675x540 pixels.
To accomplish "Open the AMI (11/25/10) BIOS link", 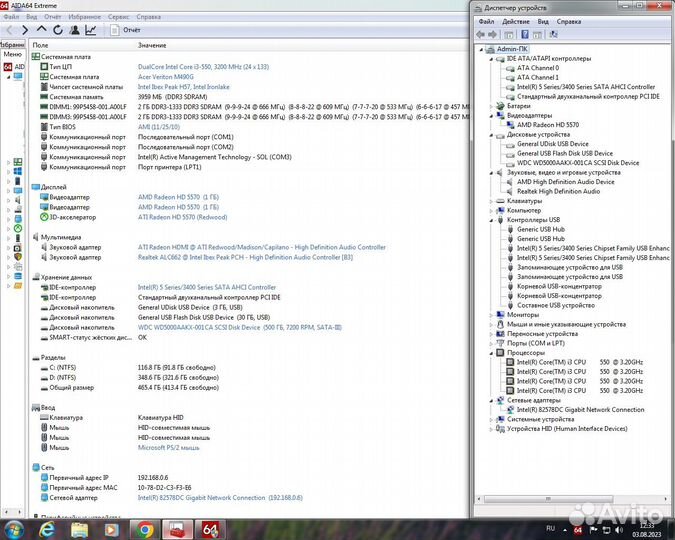I will 159,127.
